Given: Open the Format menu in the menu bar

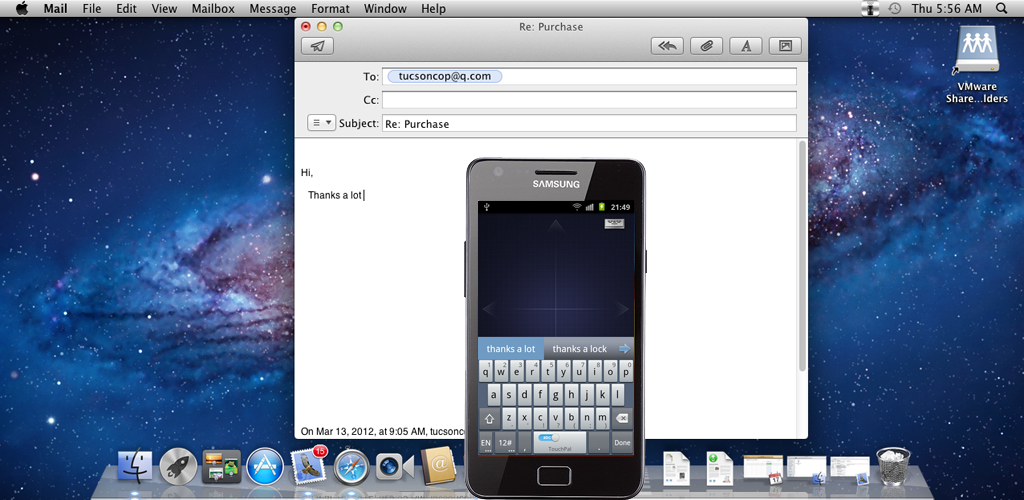Looking at the screenshot, I should (330, 8).
